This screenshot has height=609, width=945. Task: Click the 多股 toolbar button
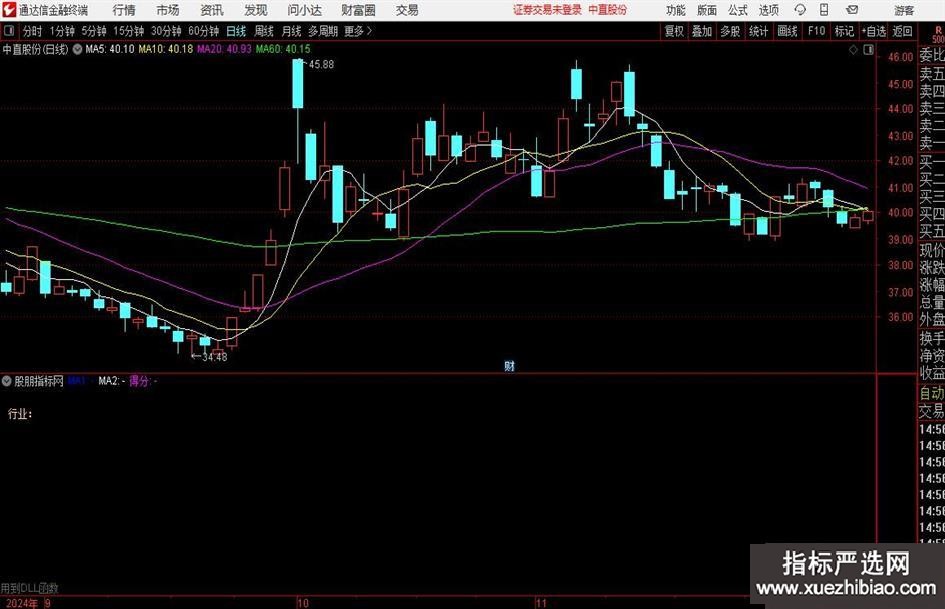point(730,31)
